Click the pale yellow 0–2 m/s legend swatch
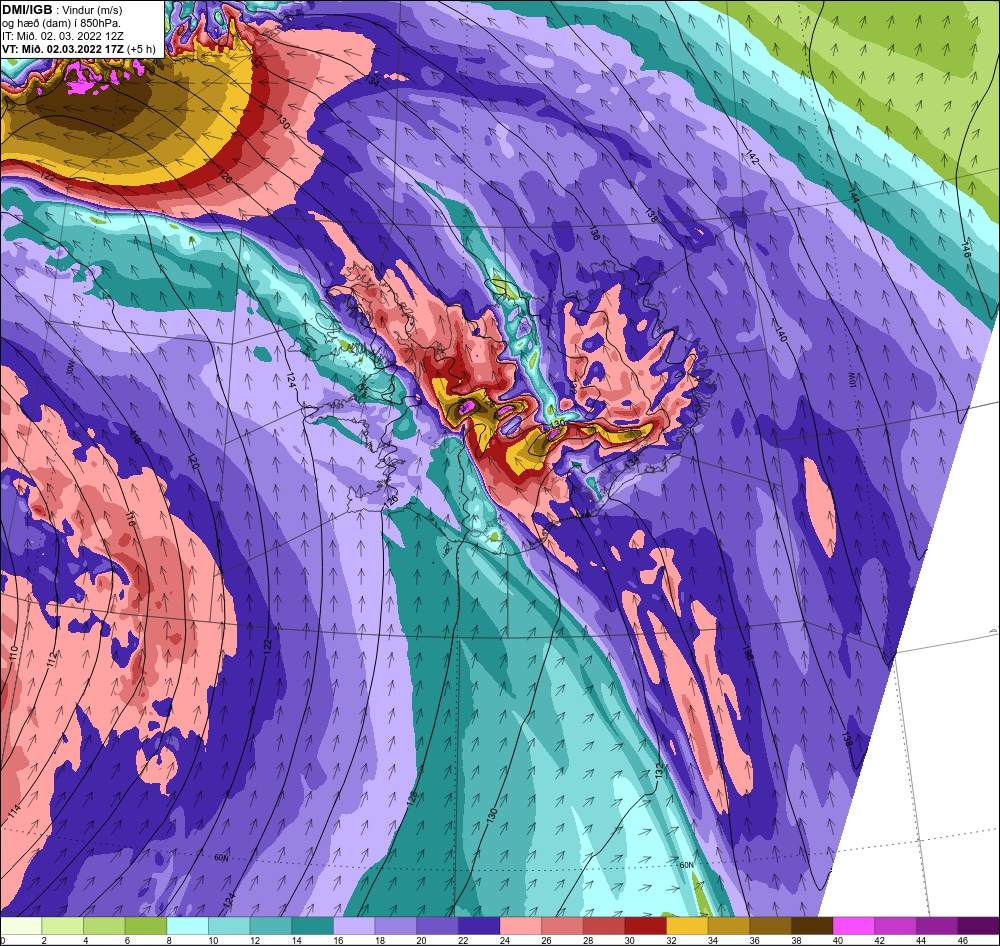Screen dimensions: 1000x946 coord(21,926)
